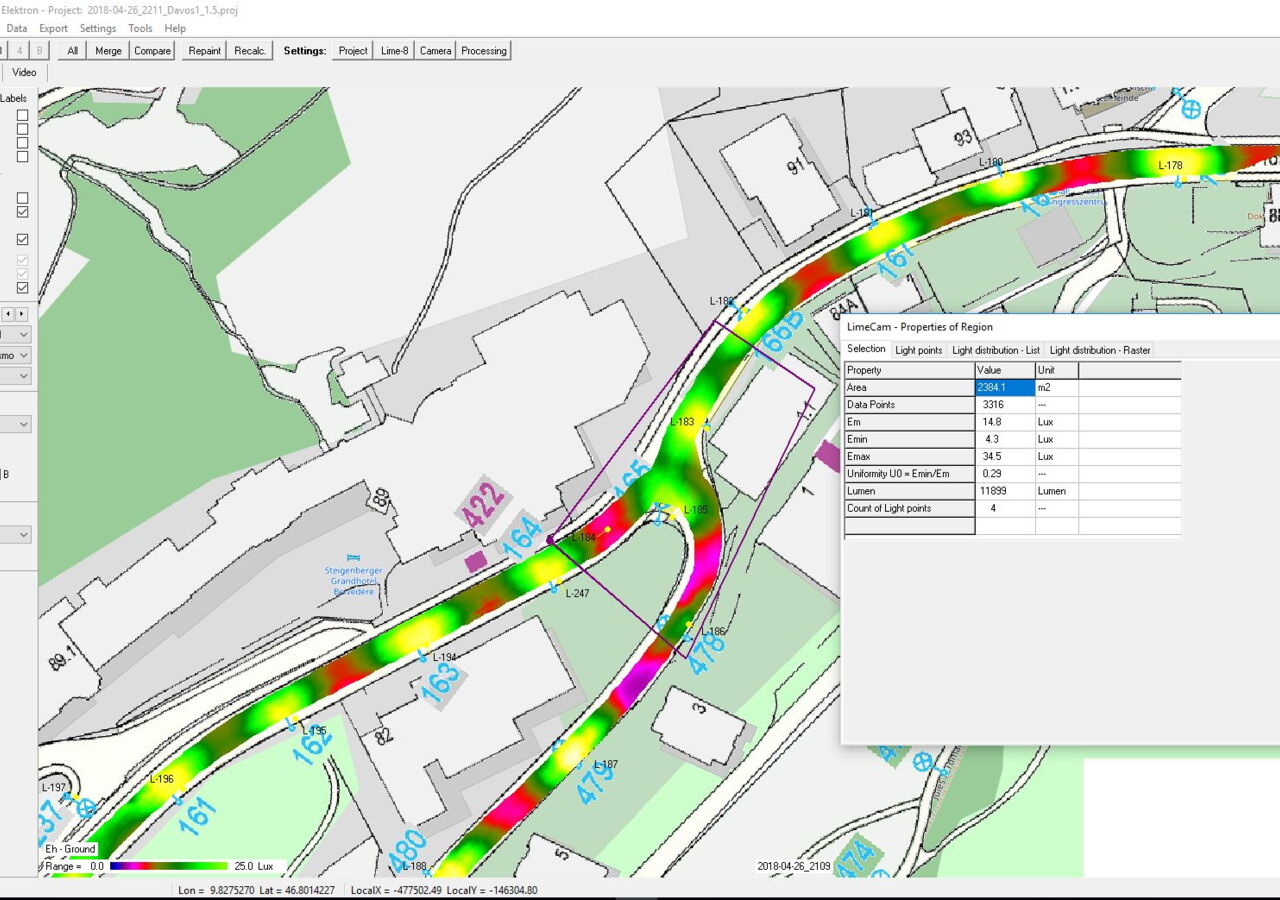Click the Repaint button
1280x900 pixels.
coord(205,51)
